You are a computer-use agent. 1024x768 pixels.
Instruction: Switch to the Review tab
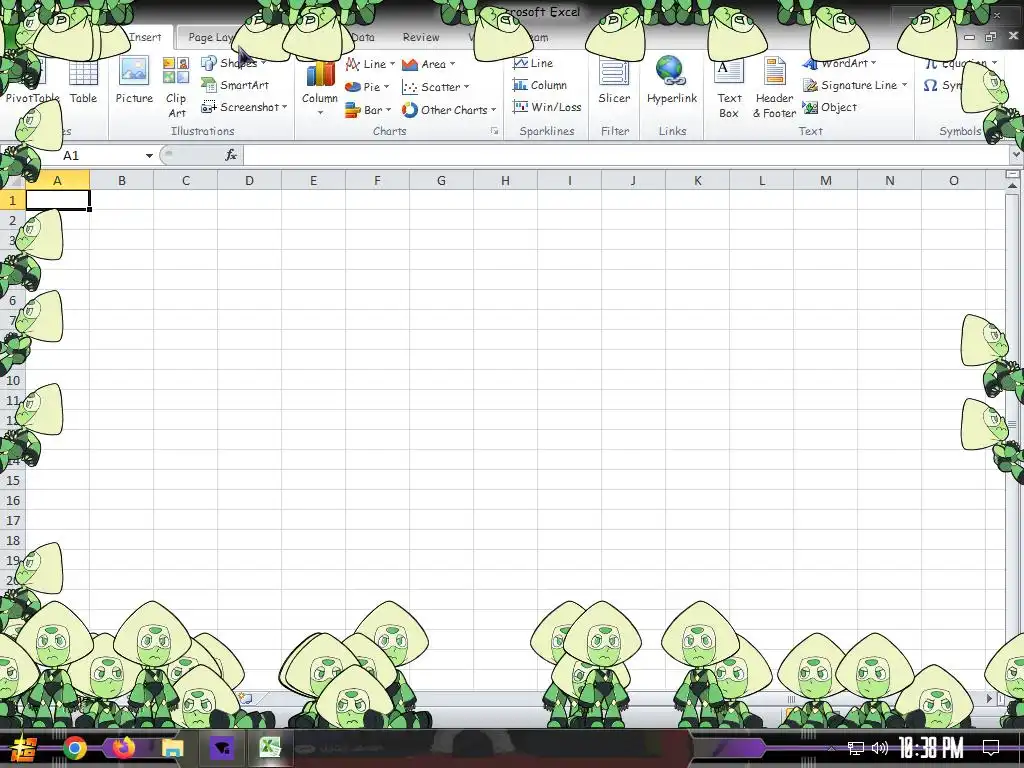tap(421, 37)
